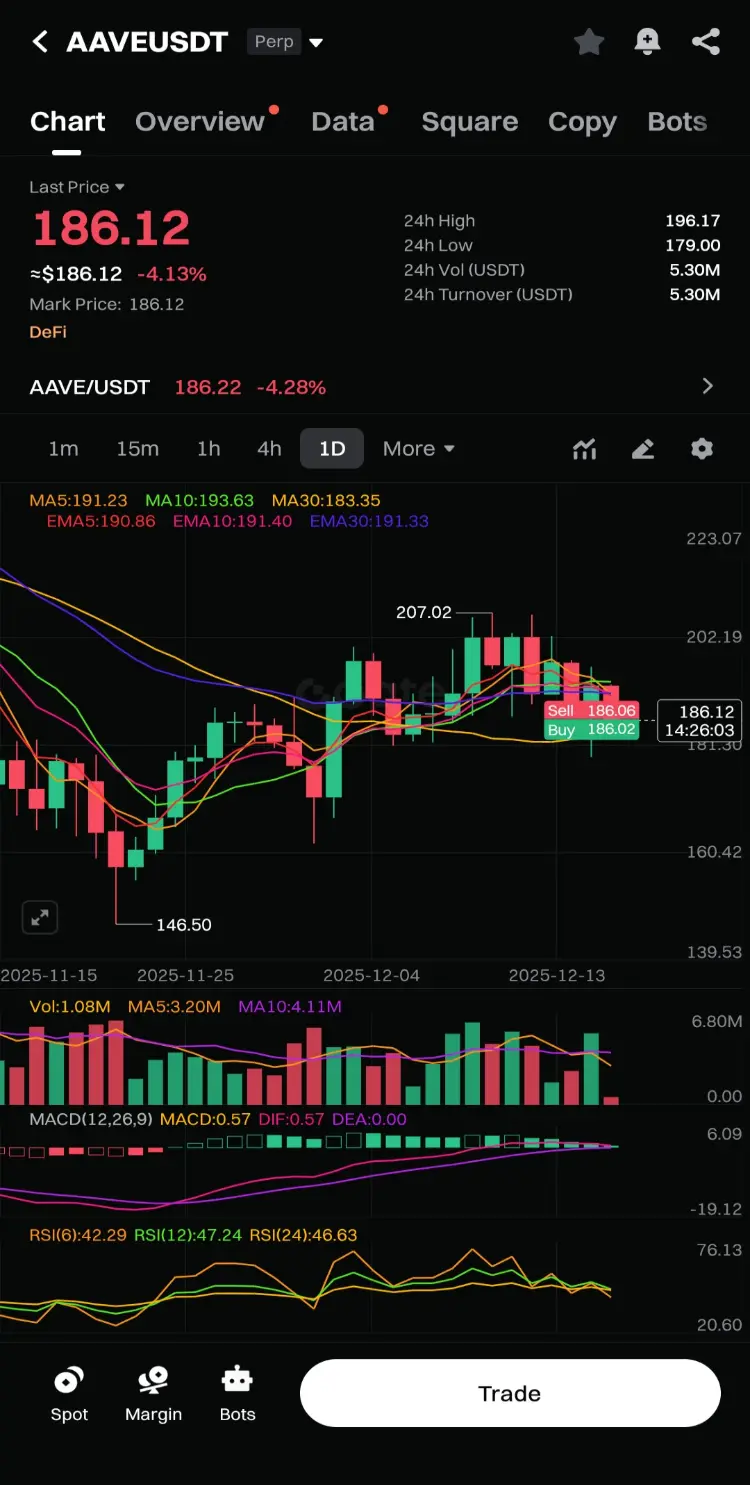Screen dimensions: 750x1485
Task: Tap the Vol:1.08M label
Action: [69, 1006]
